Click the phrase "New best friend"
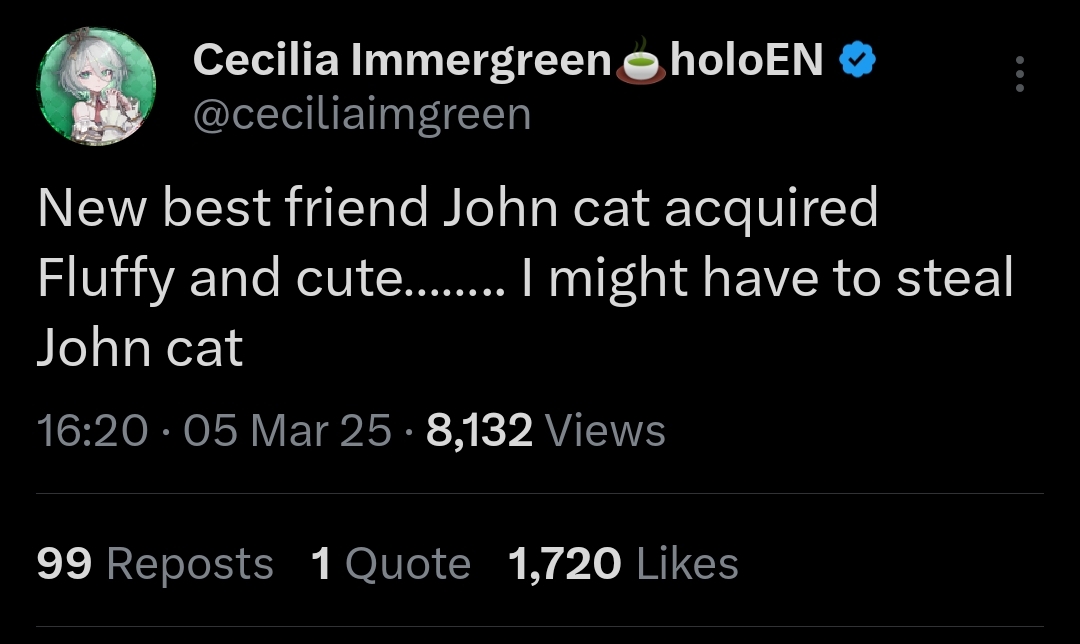1080x644 pixels. 232,209
